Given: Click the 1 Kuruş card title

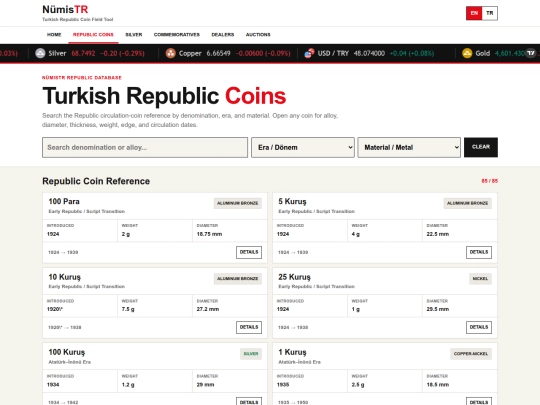Looking at the screenshot, I should pos(292,352).
